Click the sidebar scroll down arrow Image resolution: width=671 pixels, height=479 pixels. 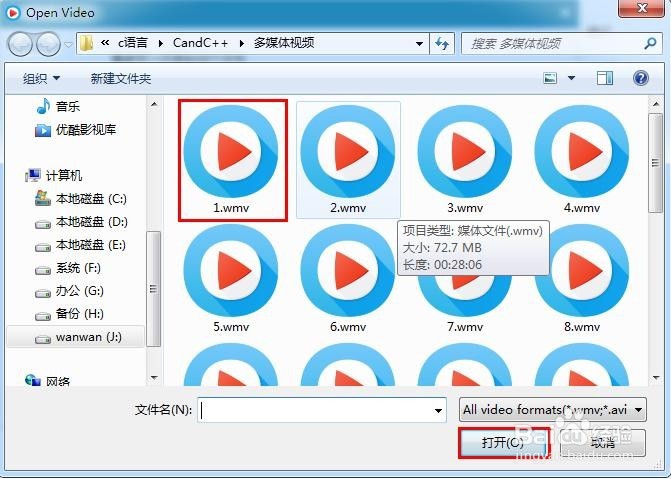[154, 378]
